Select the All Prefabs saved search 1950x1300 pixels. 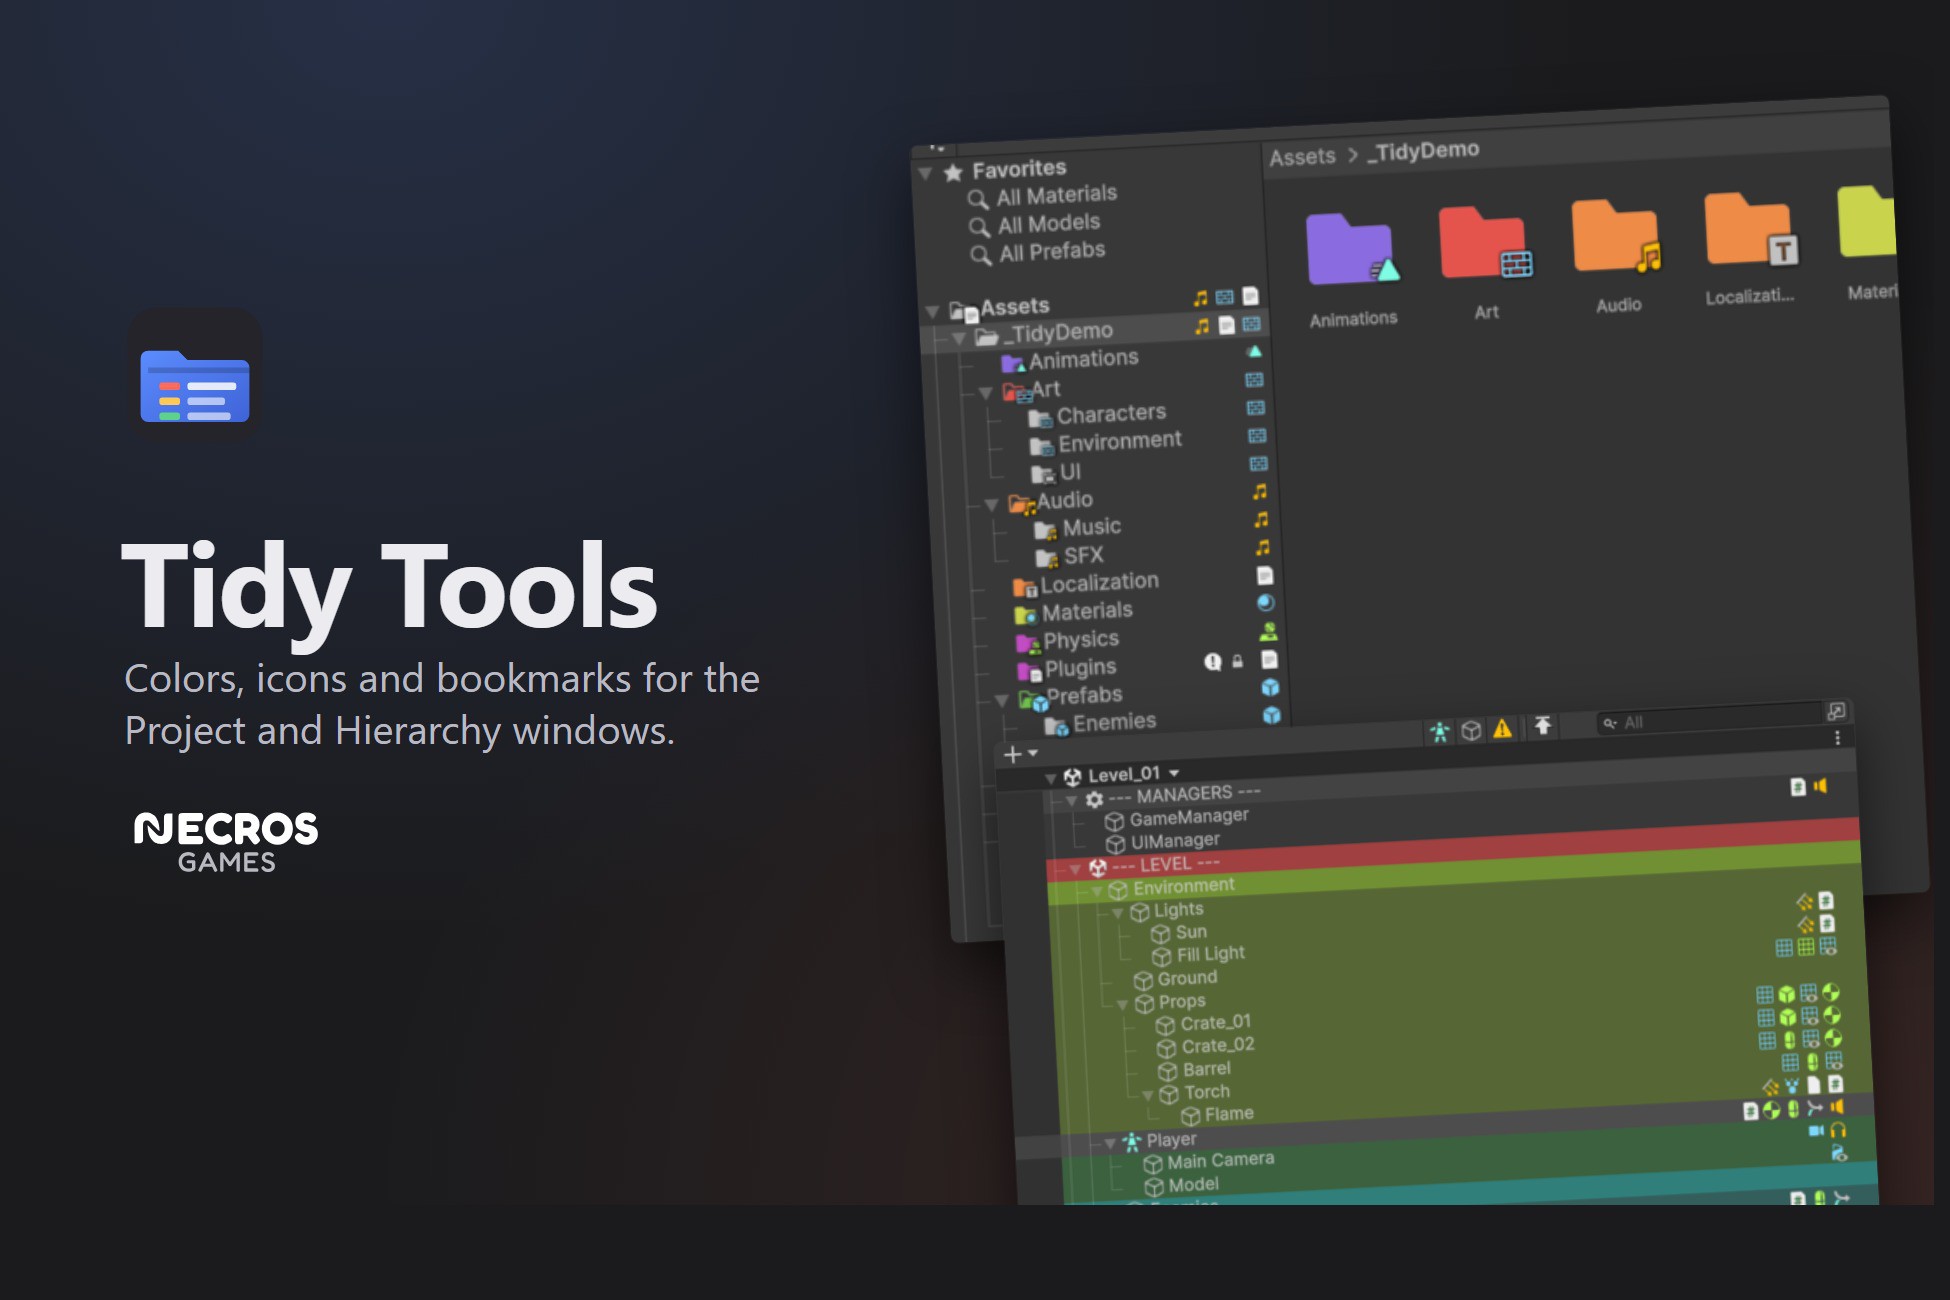click(x=1052, y=251)
